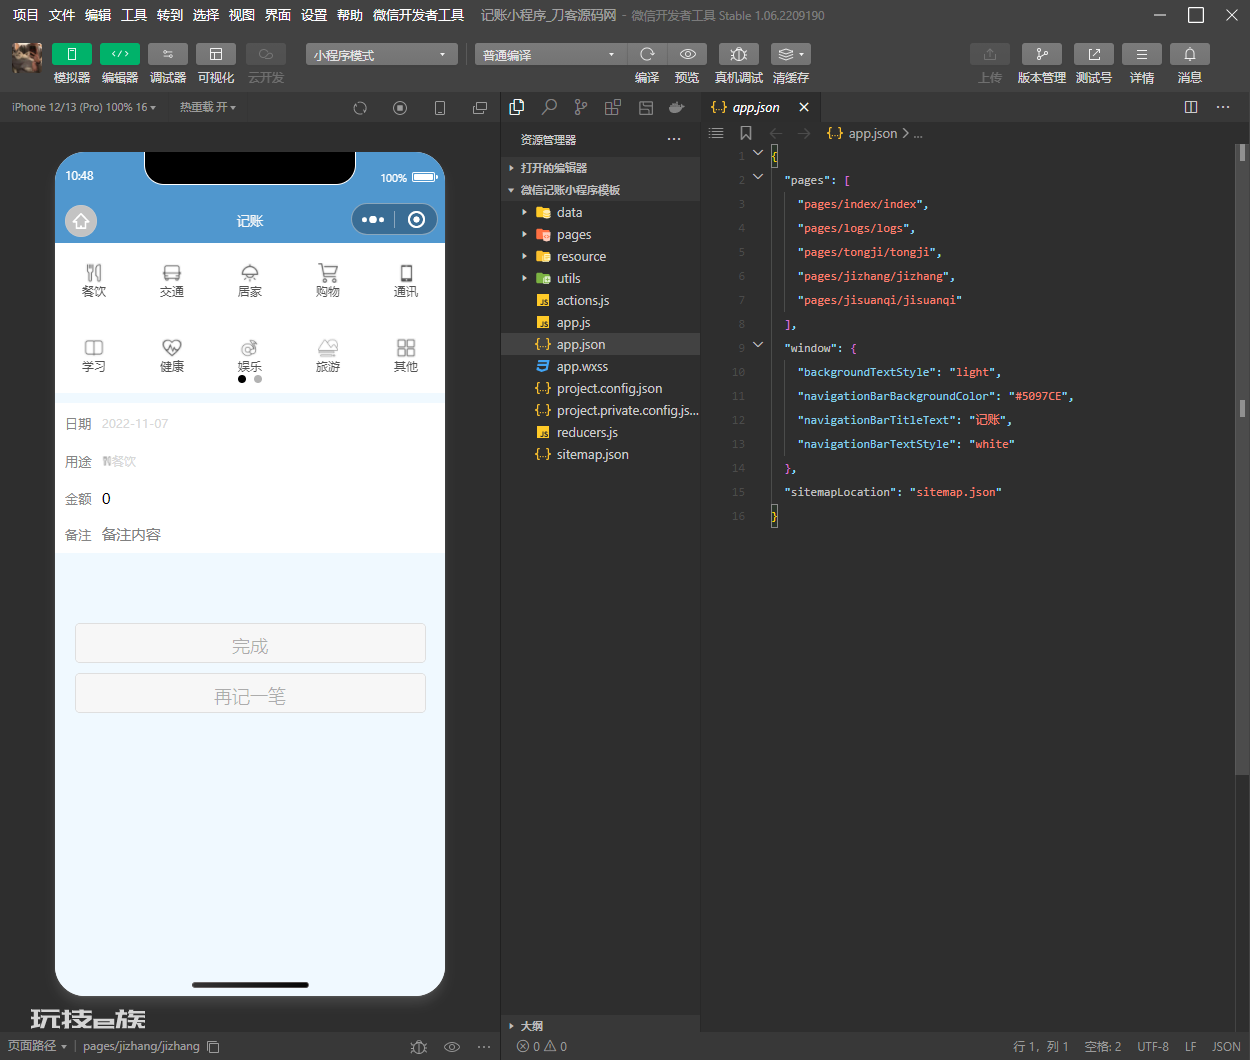Open the 普通编译 compile mode dropdown
1250x1060 pixels.
(x=550, y=54)
